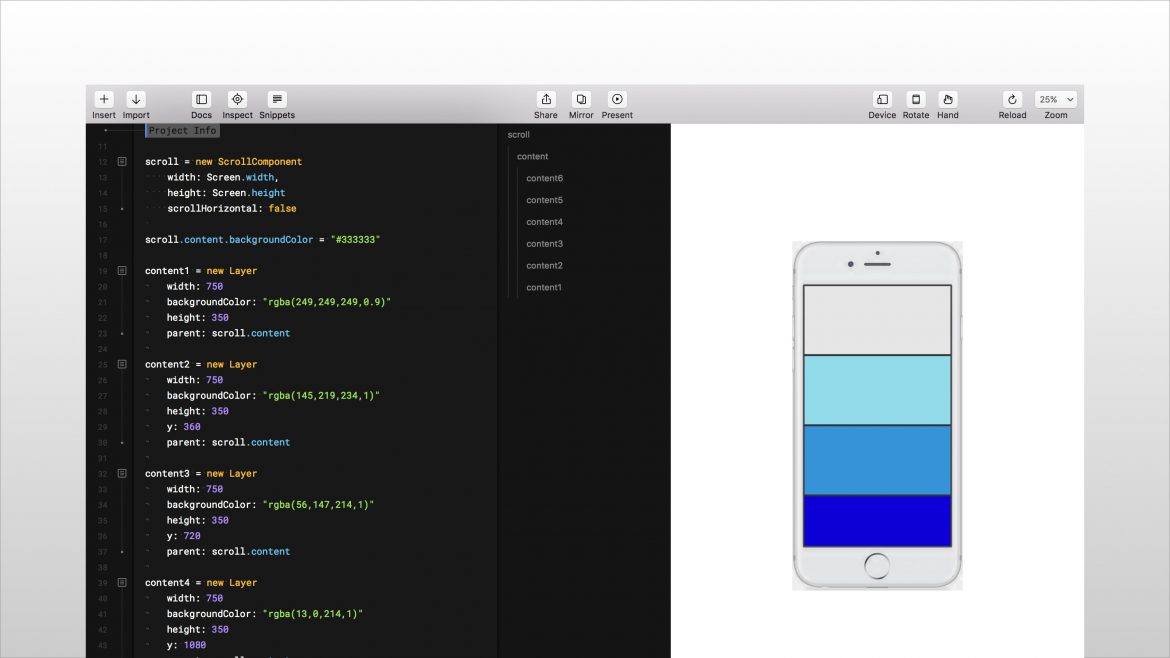1170x658 pixels.
Task: Click the "#333333" color string
Action: click(x=355, y=239)
